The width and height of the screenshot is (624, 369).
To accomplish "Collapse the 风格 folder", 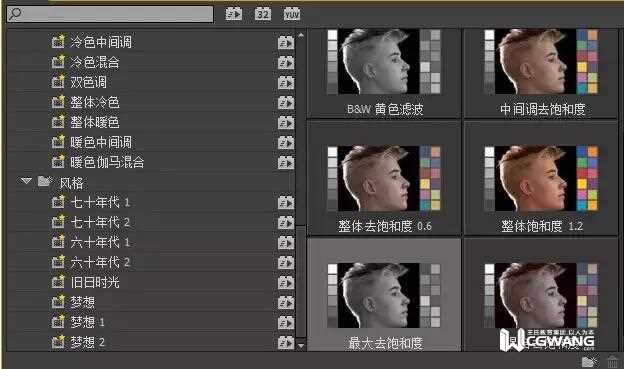I will coord(26,182).
